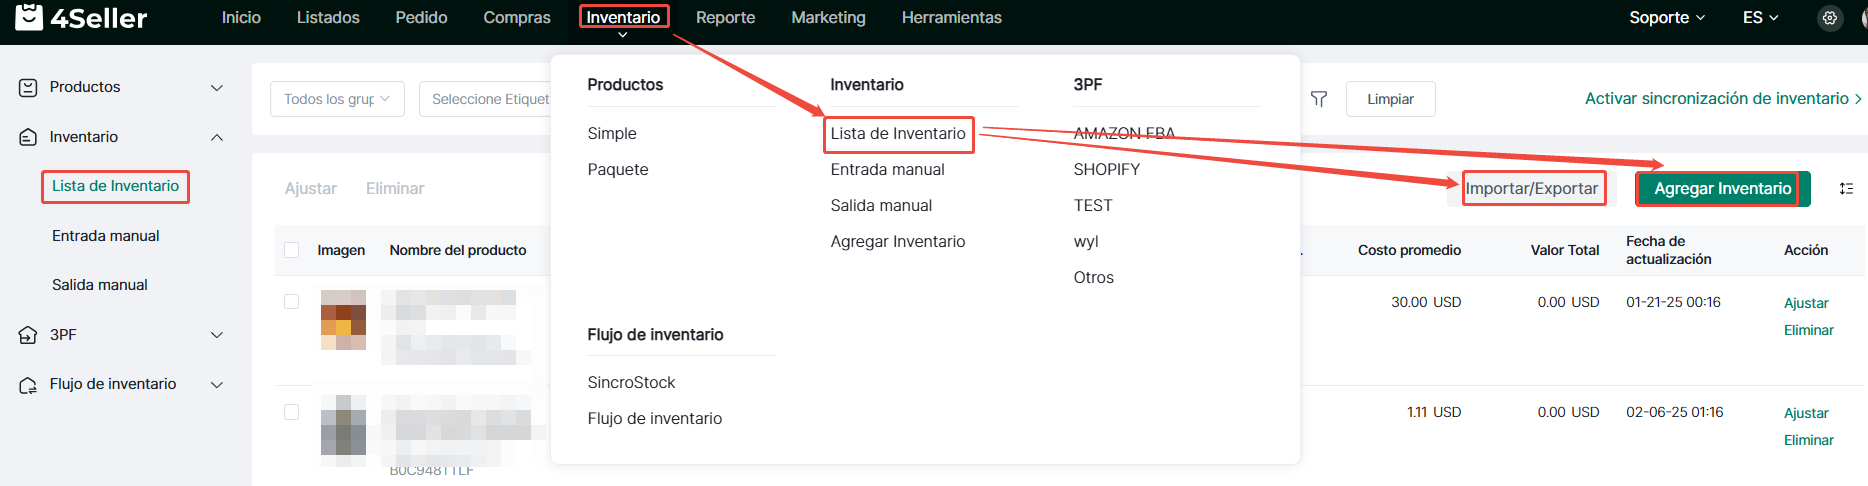Click the Seleccione Etiqueta field
1868x486 pixels.
[x=487, y=99]
